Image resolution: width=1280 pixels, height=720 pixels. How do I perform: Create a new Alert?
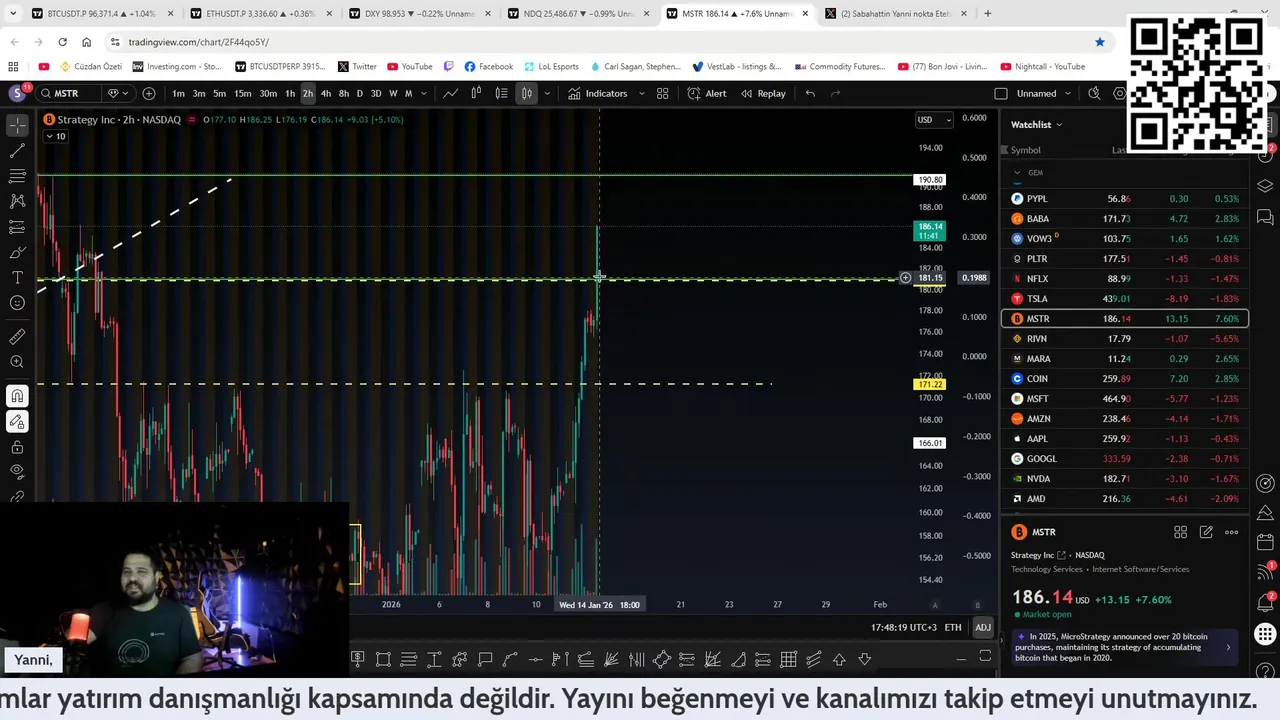click(707, 93)
